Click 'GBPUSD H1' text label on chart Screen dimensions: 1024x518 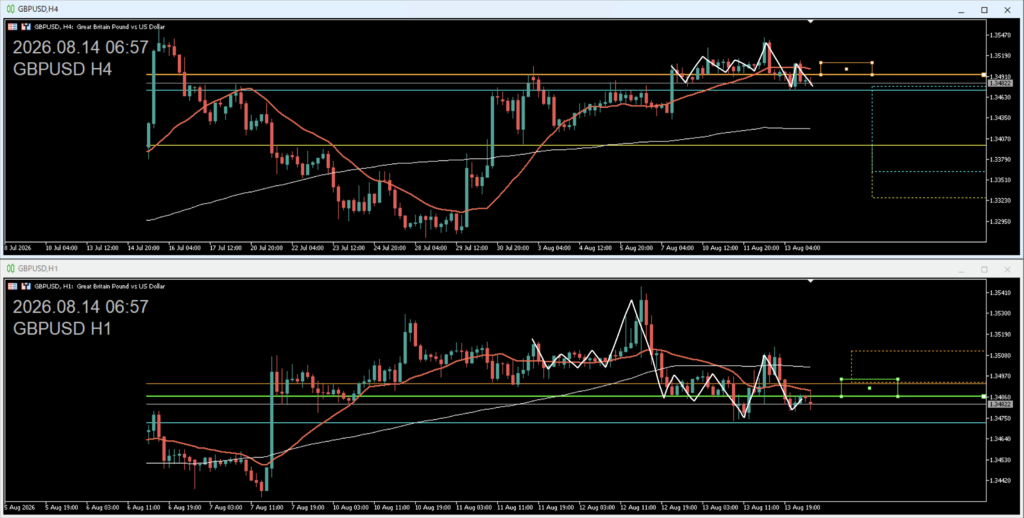tap(63, 329)
